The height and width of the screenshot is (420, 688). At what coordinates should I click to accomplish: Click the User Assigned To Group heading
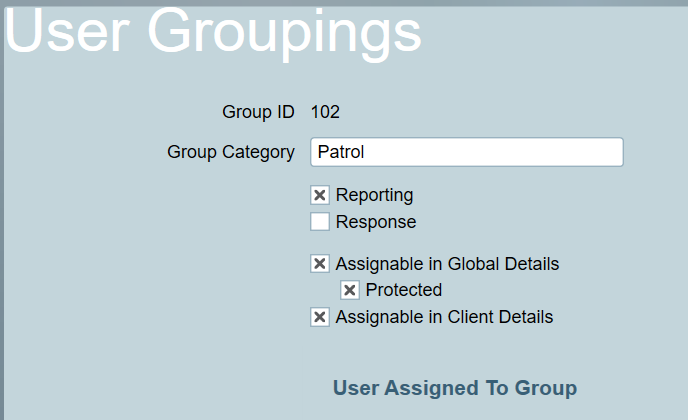click(x=455, y=388)
